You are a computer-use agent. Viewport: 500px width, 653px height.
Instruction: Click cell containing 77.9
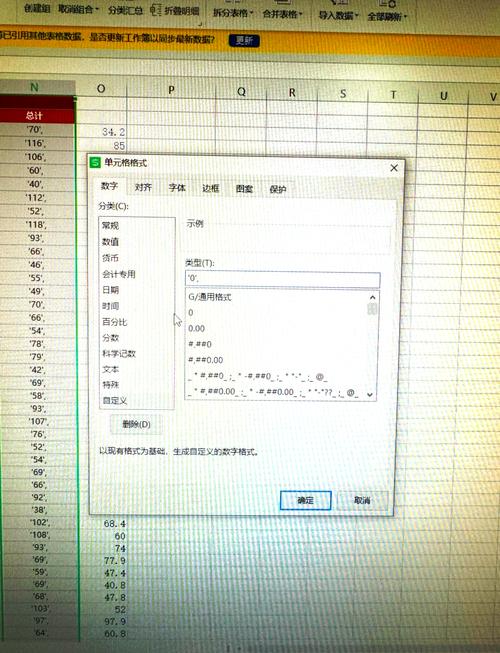[x=104, y=561]
